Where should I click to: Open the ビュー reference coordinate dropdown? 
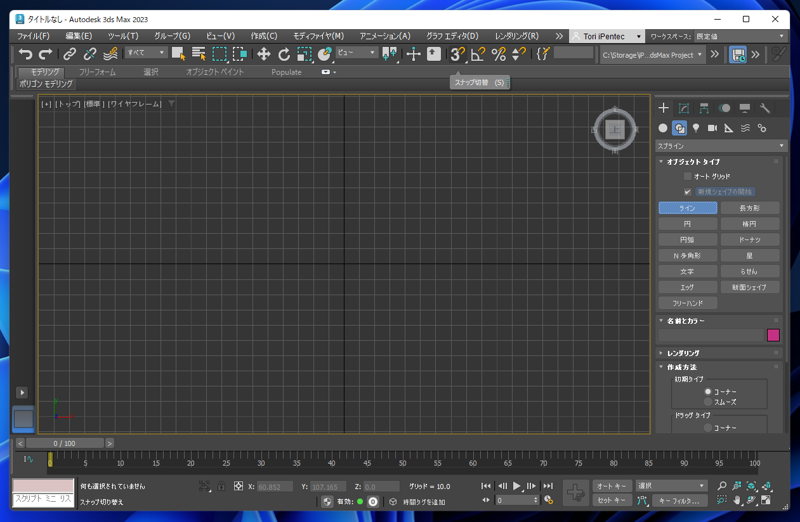tap(356, 53)
